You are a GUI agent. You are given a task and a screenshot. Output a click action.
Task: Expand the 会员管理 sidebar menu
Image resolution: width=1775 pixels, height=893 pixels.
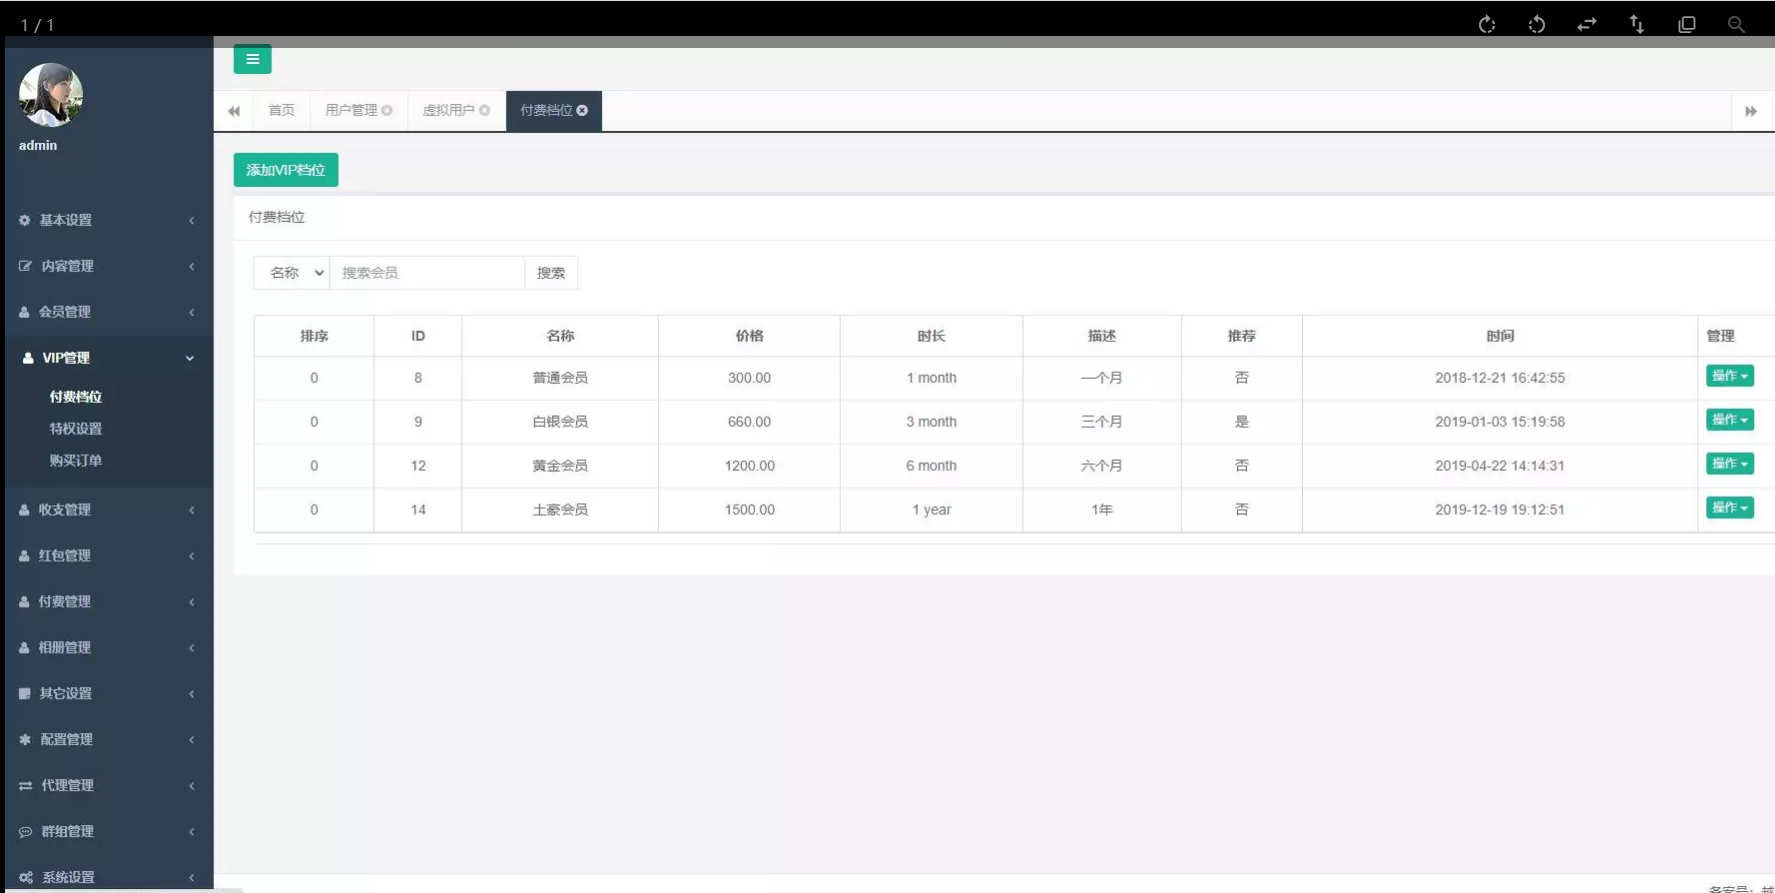tap(107, 312)
